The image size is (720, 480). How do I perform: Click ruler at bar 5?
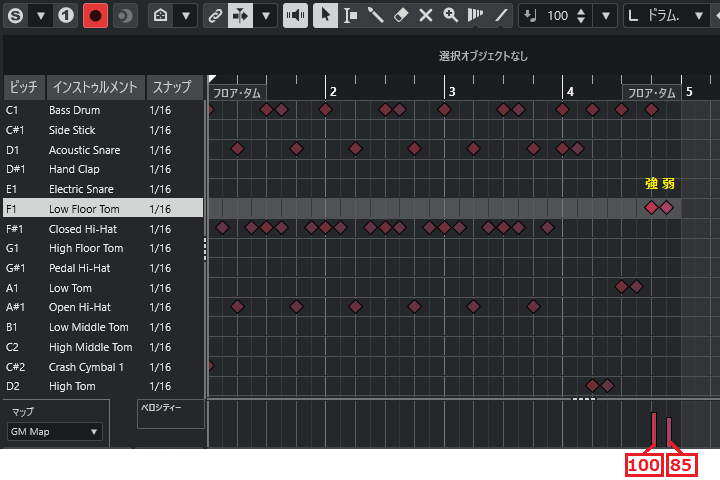click(689, 91)
